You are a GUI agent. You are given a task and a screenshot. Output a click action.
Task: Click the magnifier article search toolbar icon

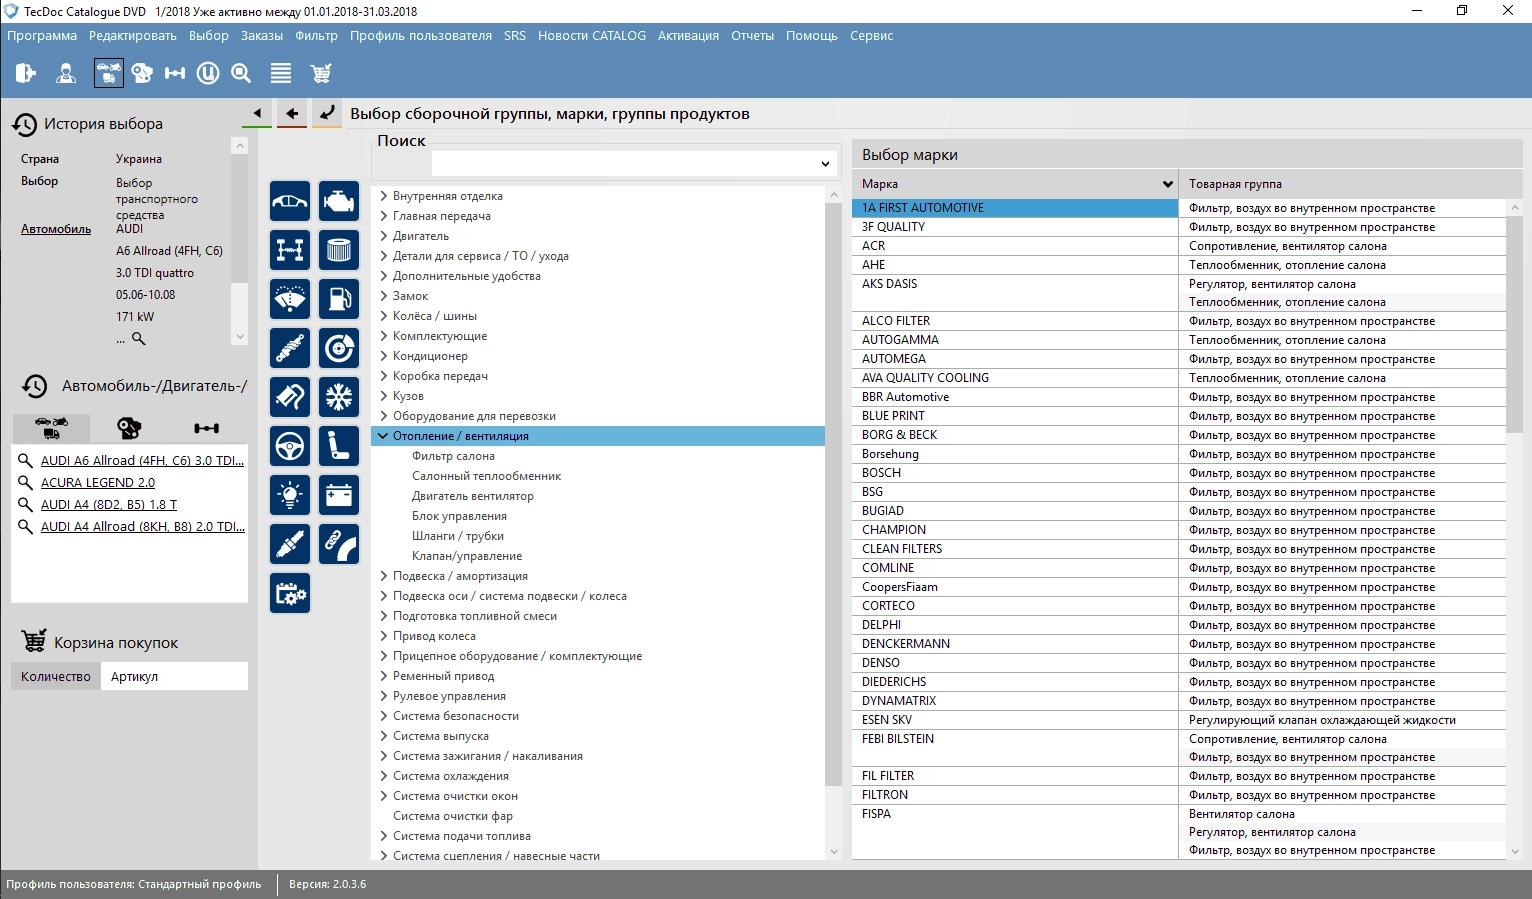(x=241, y=73)
